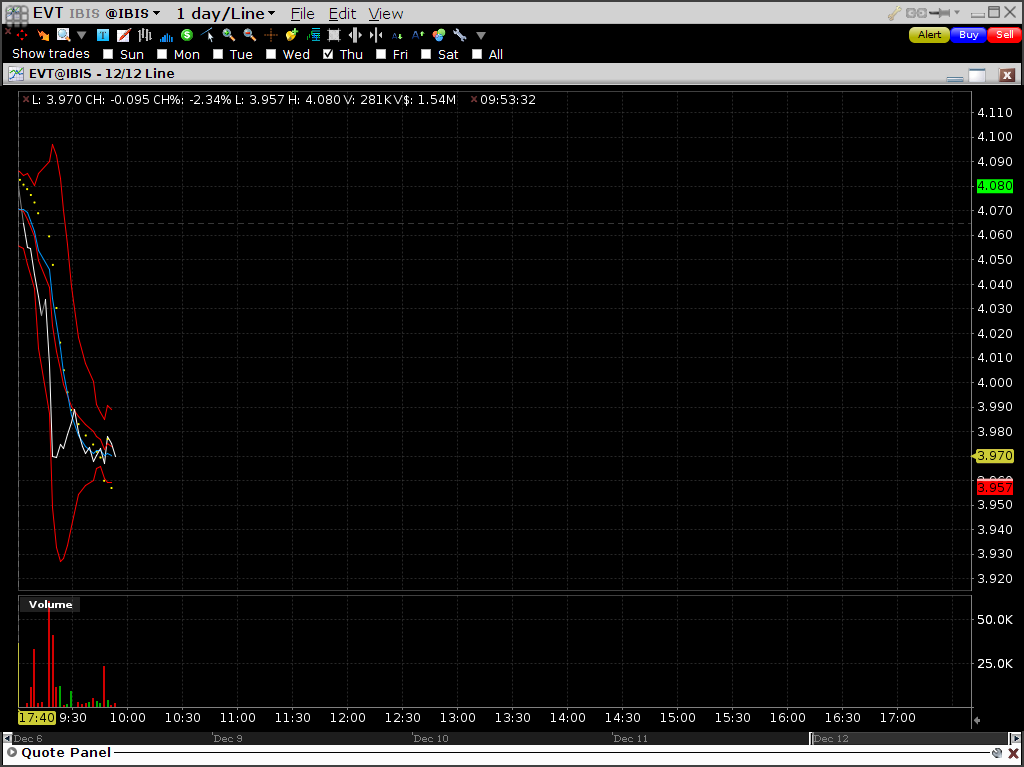Click the yellow 17:40 time label

pyautogui.click(x=37, y=717)
